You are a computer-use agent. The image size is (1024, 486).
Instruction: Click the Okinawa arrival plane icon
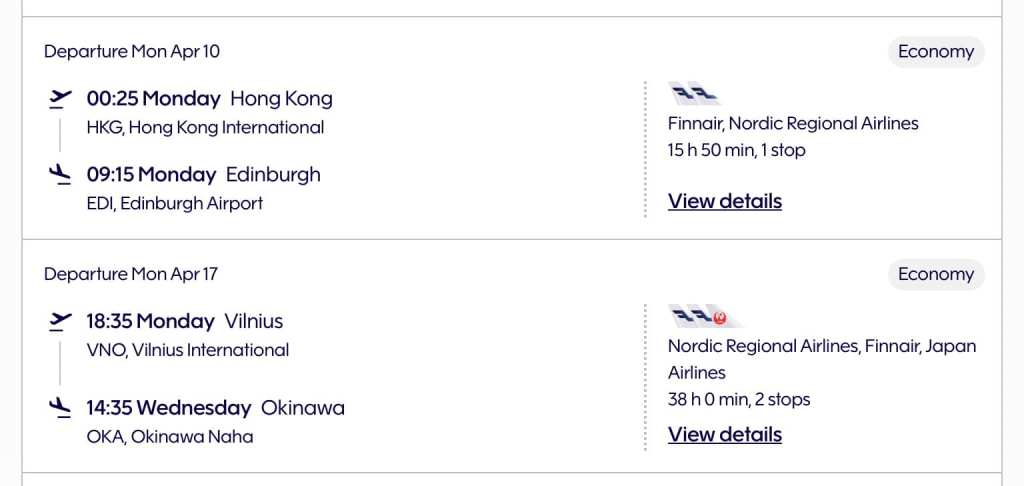(x=61, y=408)
